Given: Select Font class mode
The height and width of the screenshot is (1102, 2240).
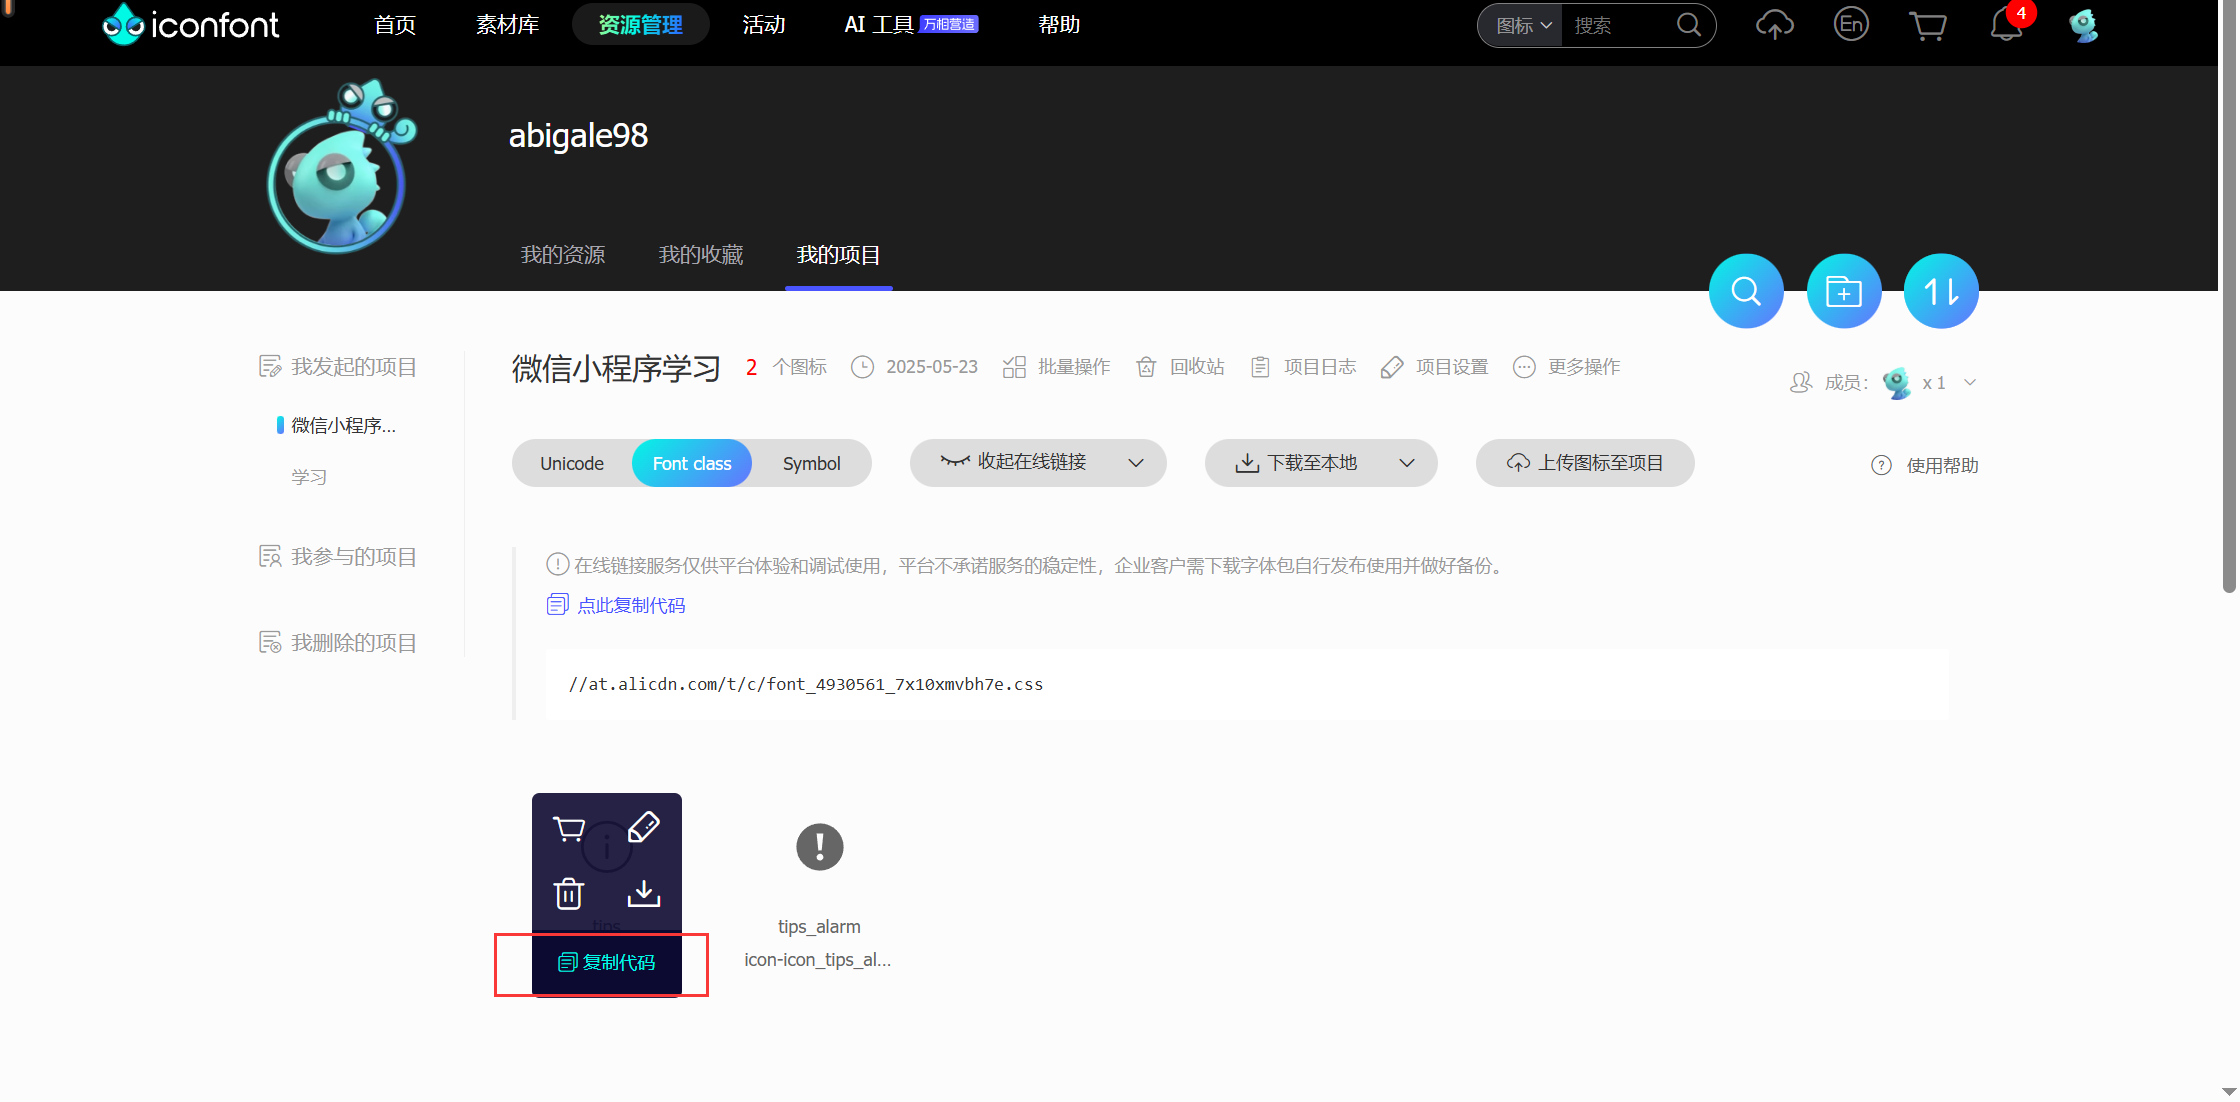Looking at the screenshot, I should [x=692, y=464].
